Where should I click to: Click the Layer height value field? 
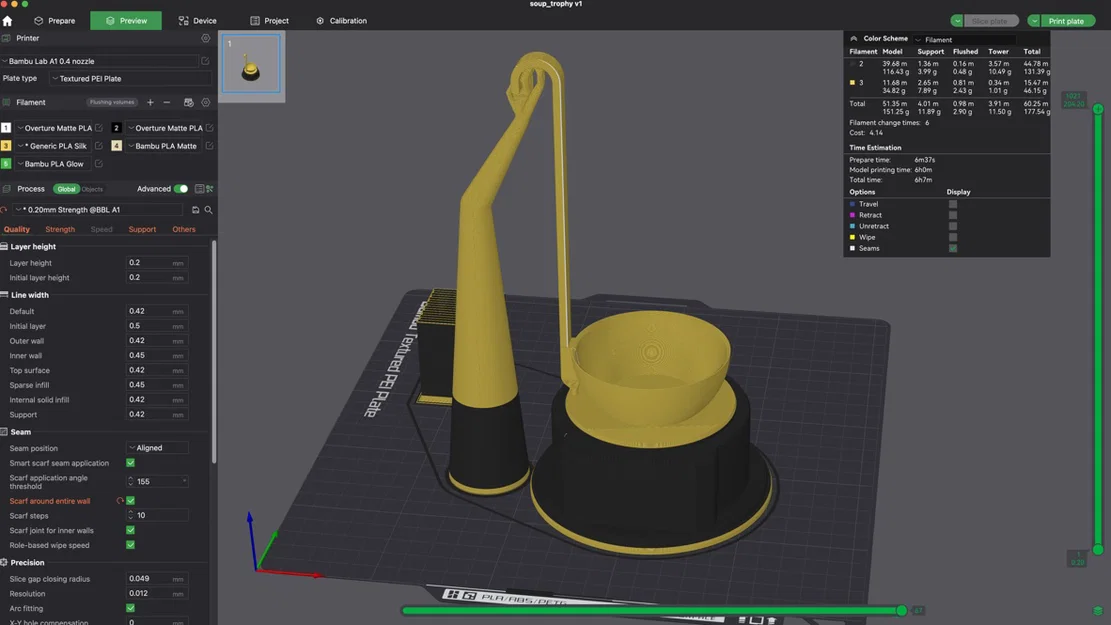[x=157, y=263]
